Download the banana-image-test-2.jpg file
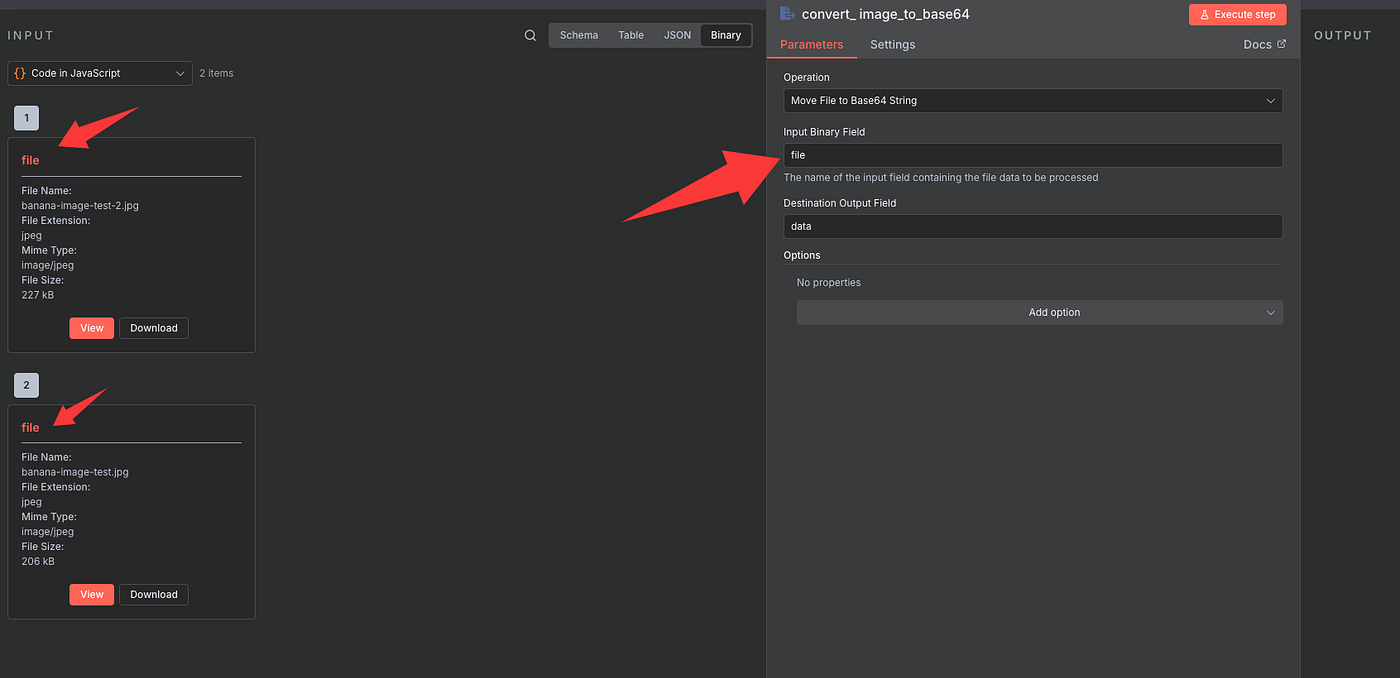 click(154, 328)
